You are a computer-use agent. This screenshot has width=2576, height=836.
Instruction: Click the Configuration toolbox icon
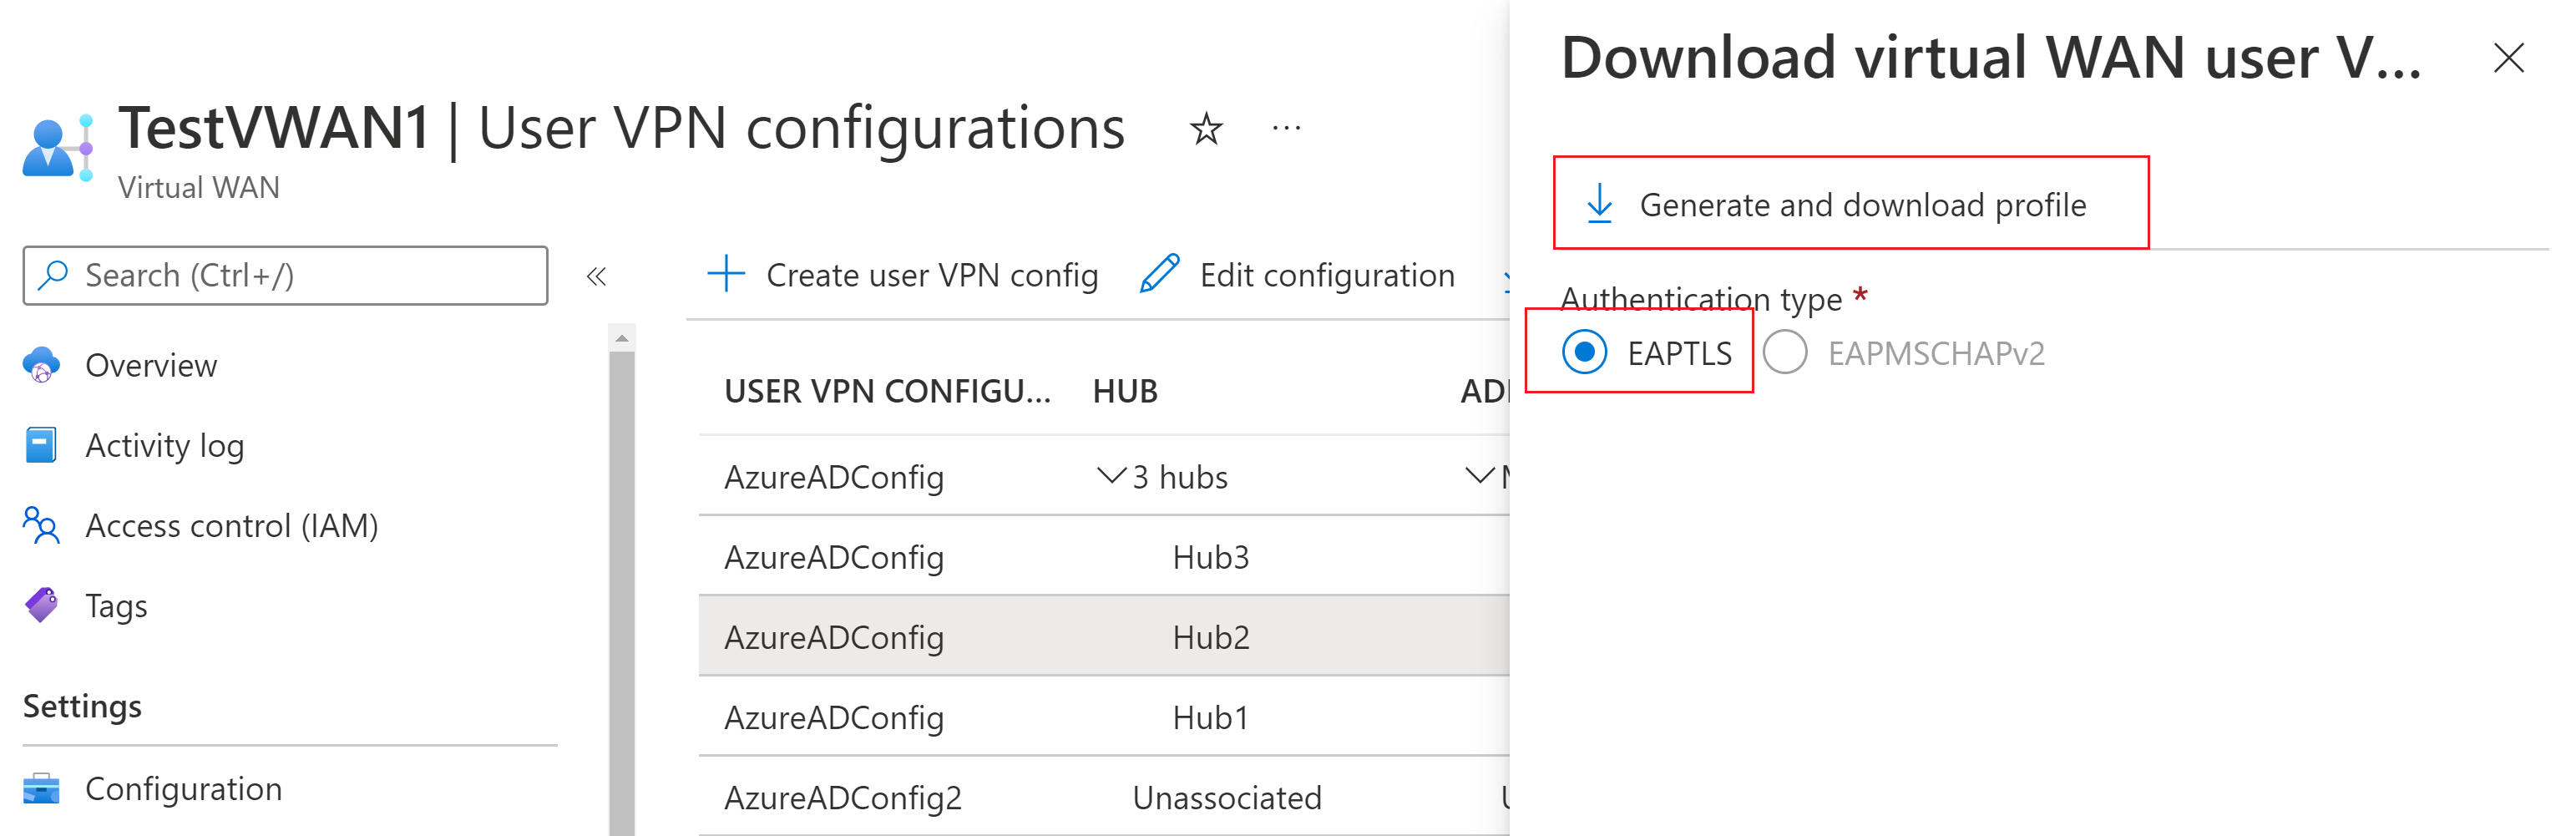41,789
